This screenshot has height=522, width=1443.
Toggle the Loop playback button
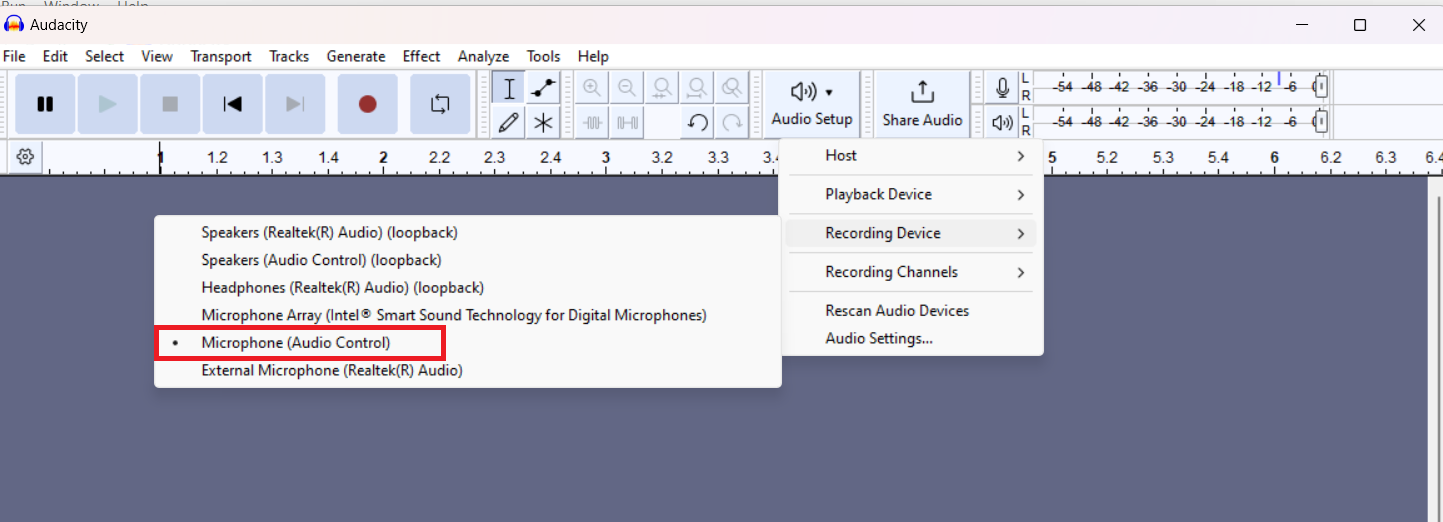click(x=440, y=104)
